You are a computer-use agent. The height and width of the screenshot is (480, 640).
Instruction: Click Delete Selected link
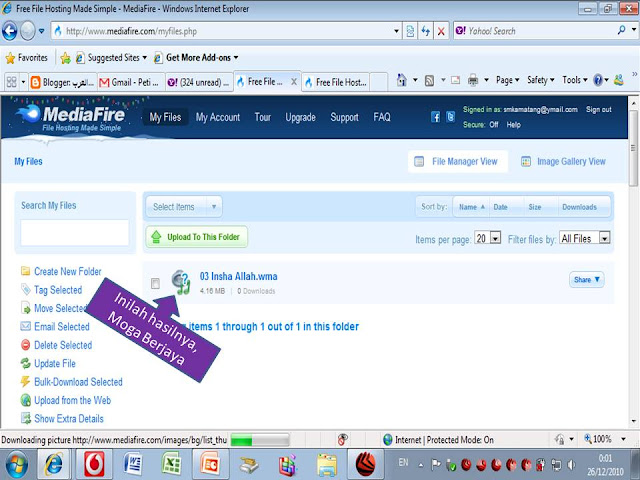click(63, 345)
